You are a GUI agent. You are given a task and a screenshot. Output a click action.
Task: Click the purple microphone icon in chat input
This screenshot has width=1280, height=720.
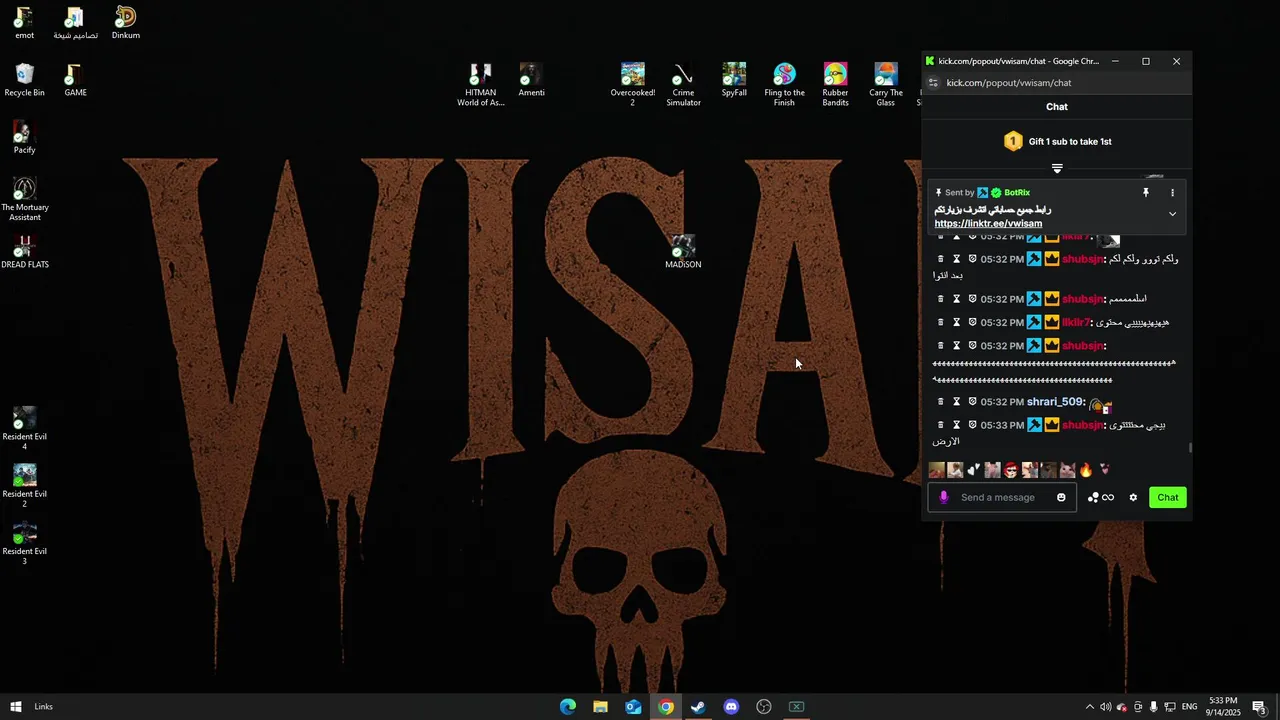pyautogui.click(x=943, y=497)
